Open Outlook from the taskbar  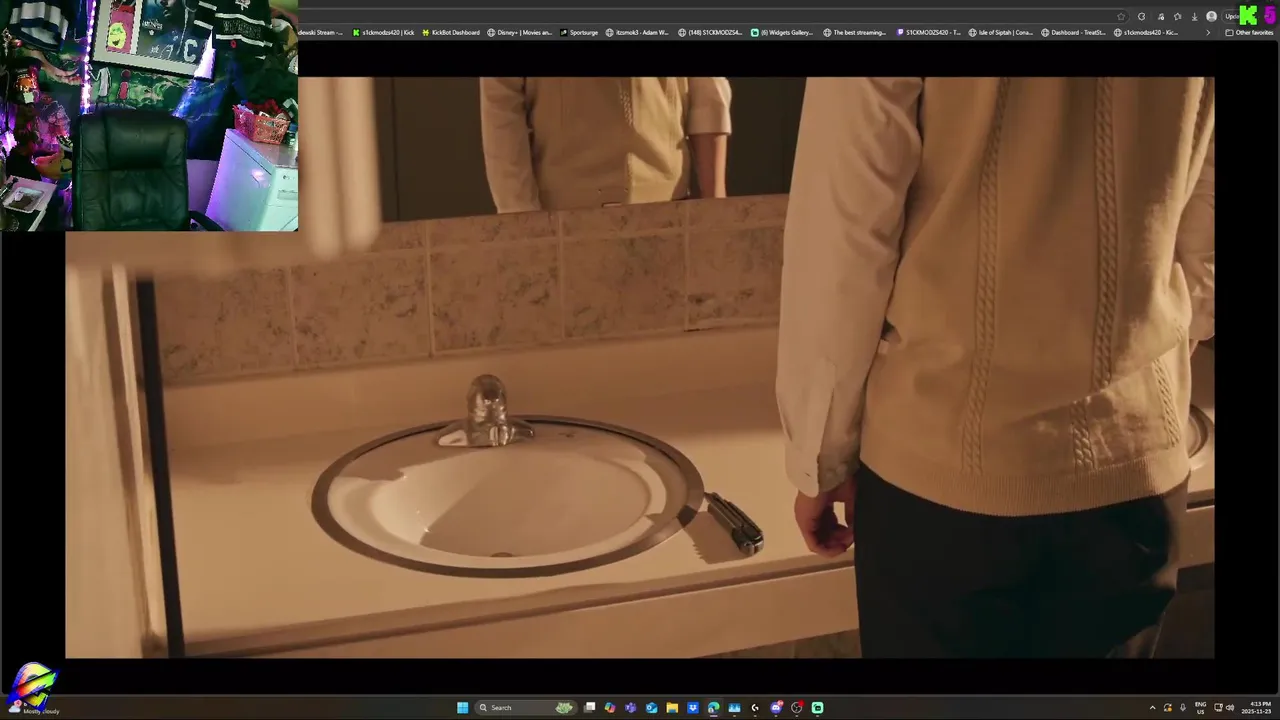pos(651,708)
